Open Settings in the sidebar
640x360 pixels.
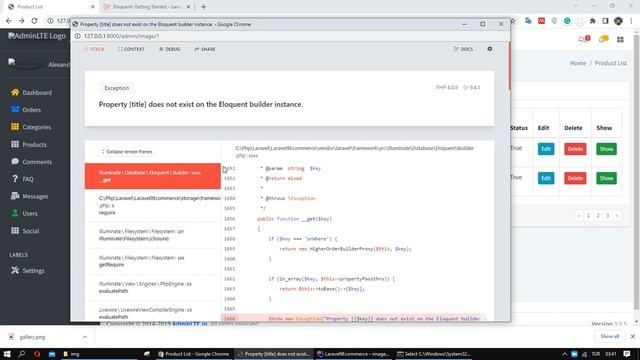pos(28,271)
